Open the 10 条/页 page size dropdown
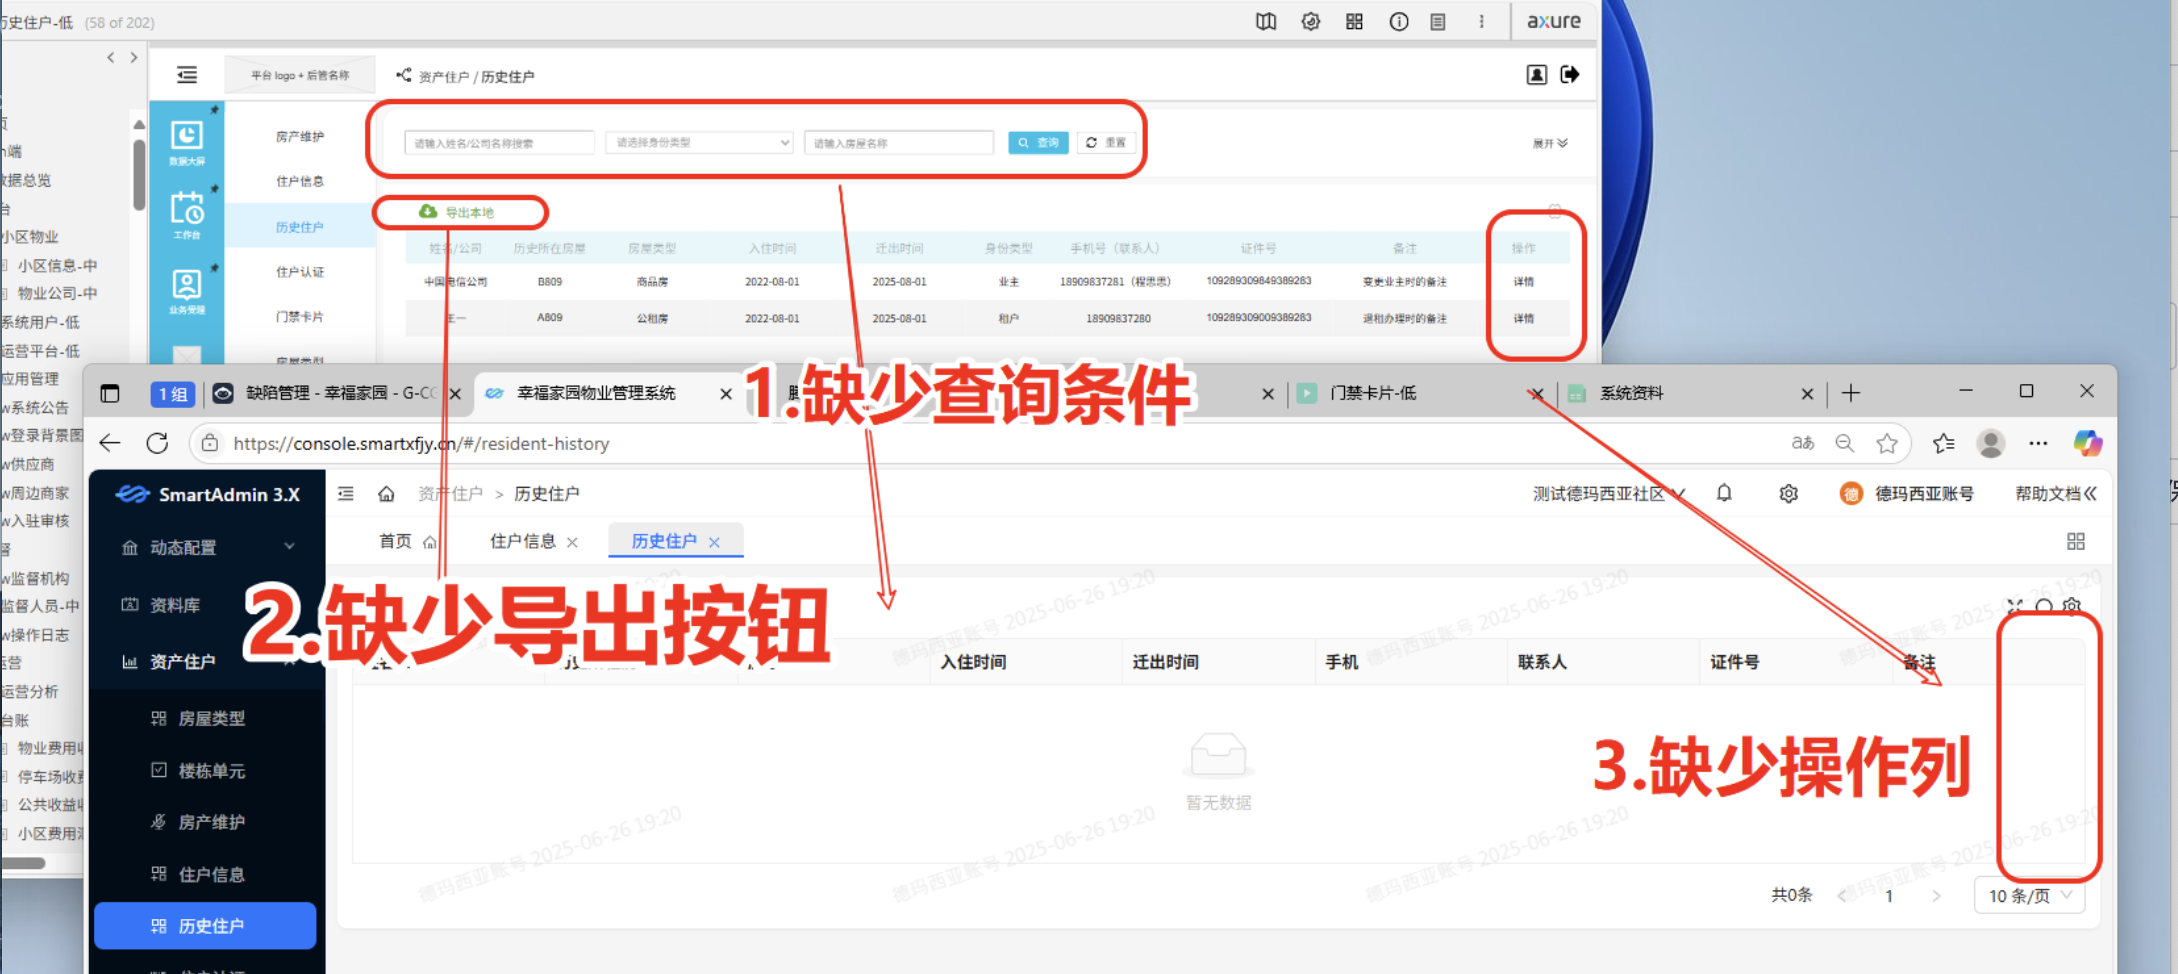 point(2029,896)
